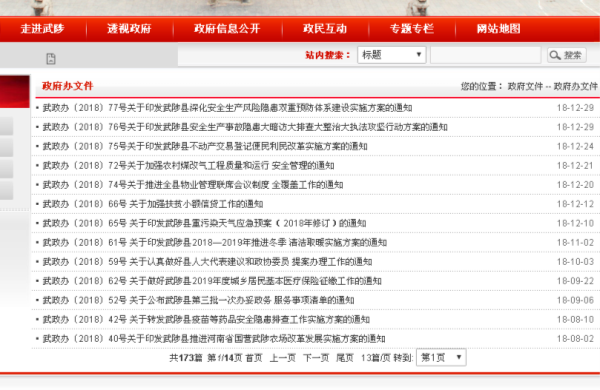Image resolution: width=600 pixels, height=390 pixels.
Task: Click the date 18-12-10 of the 65号 row
Action: tap(575, 223)
